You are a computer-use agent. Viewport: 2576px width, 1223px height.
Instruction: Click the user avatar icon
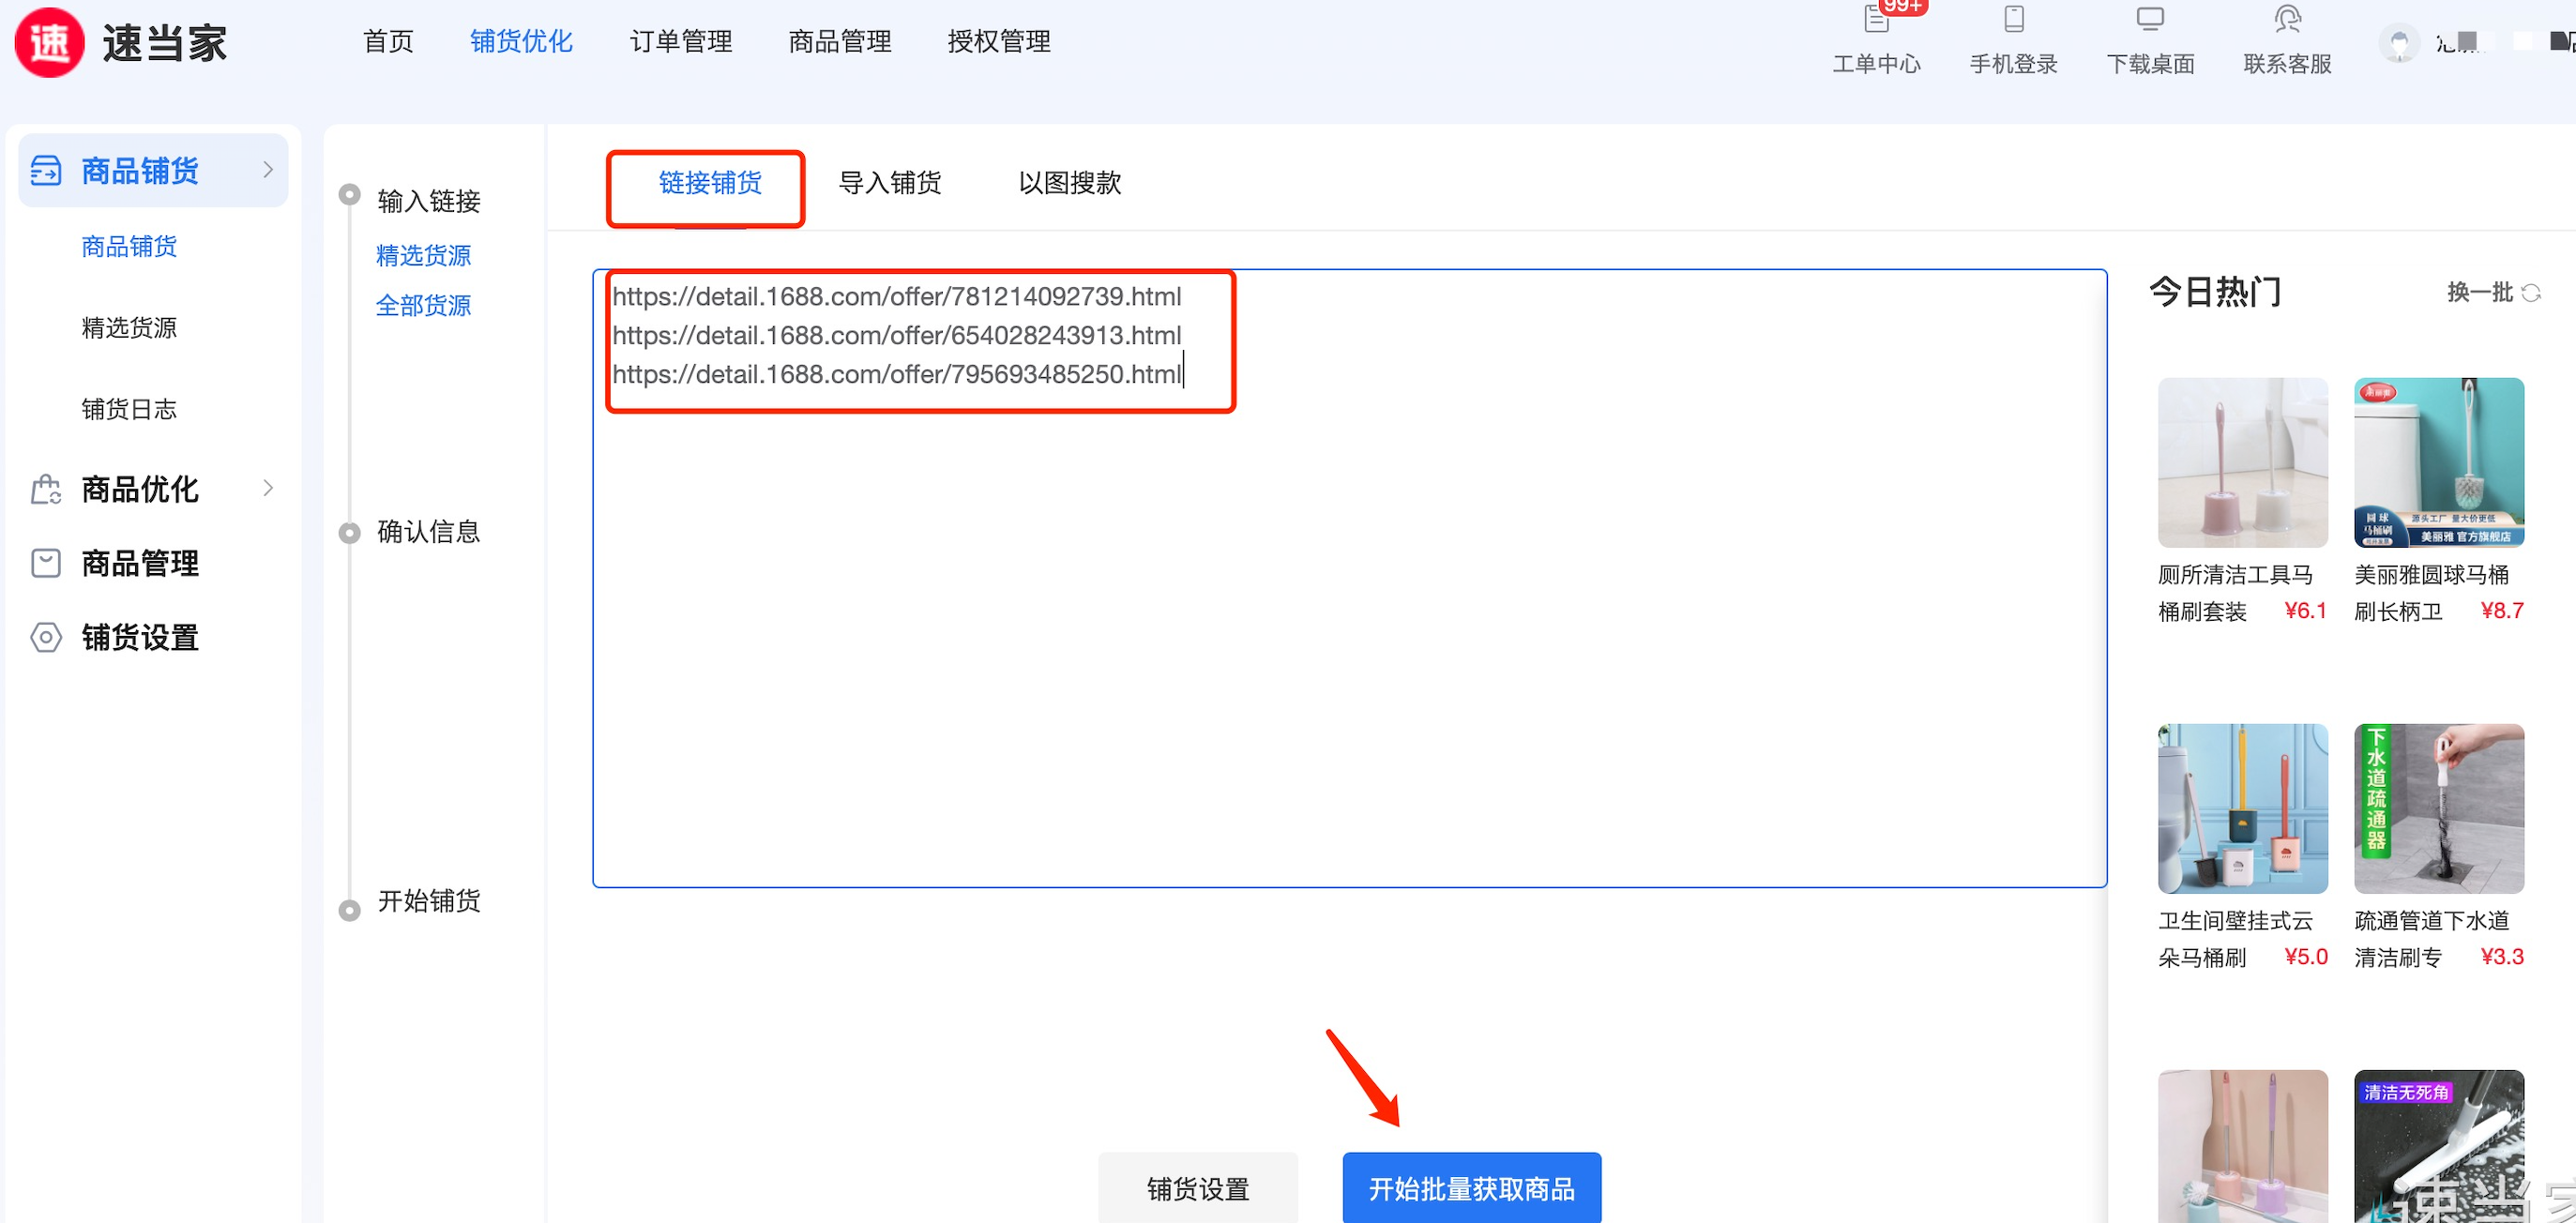[x=2399, y=43]
